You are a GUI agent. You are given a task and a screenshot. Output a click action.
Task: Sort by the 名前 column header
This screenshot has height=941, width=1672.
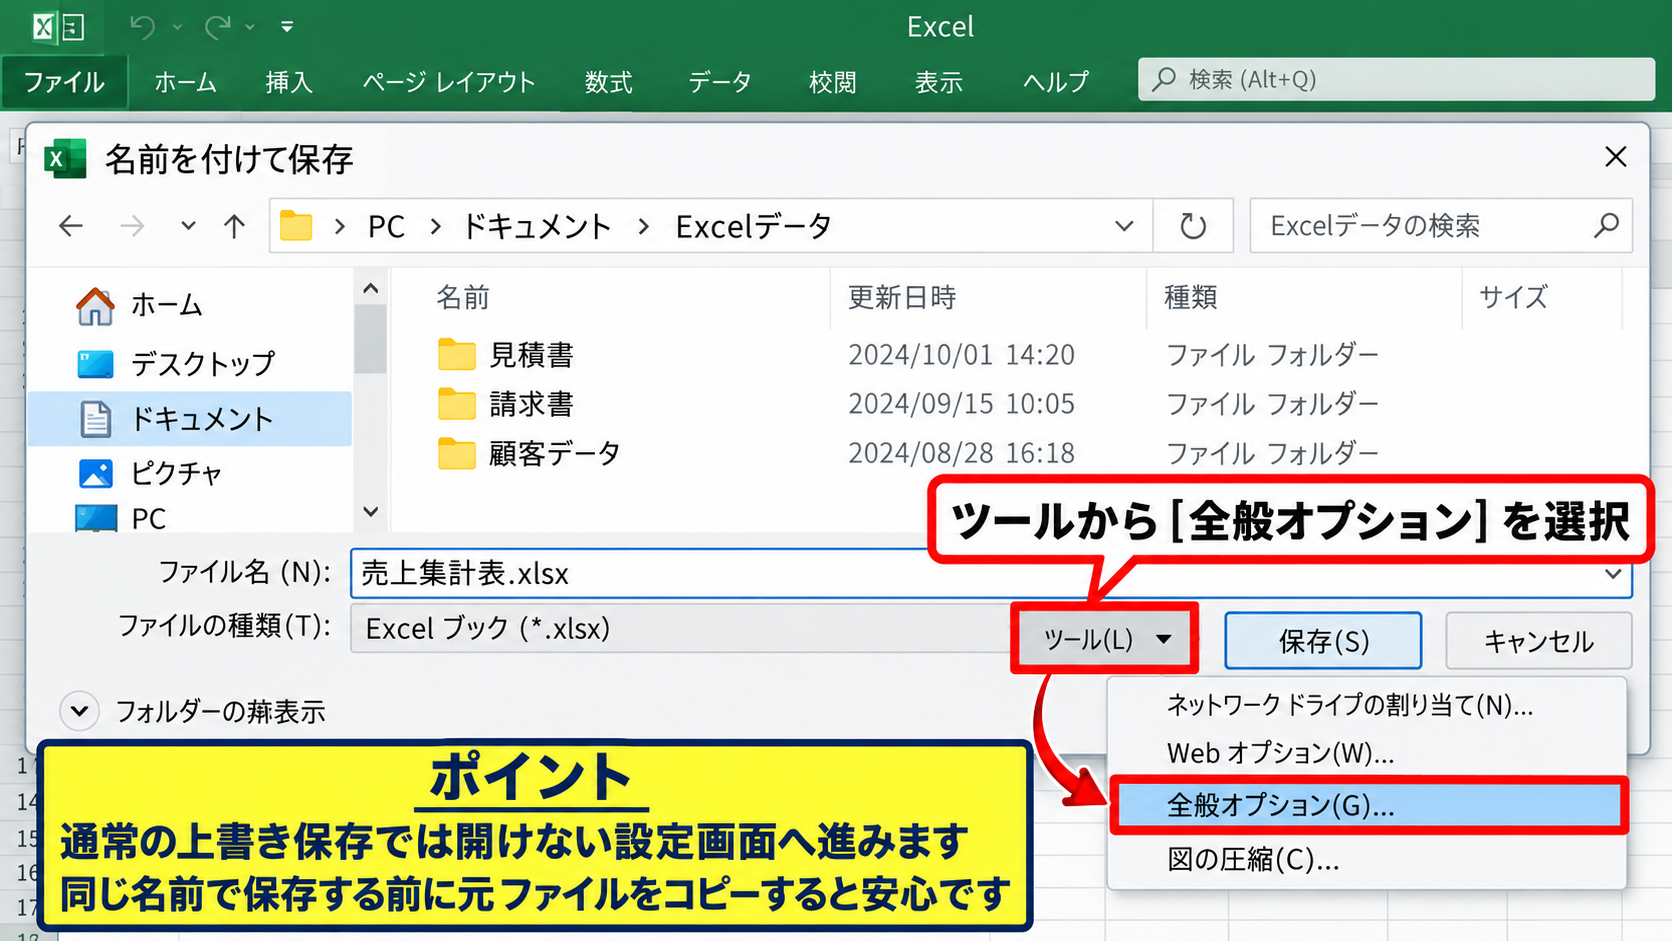[463, 297]
